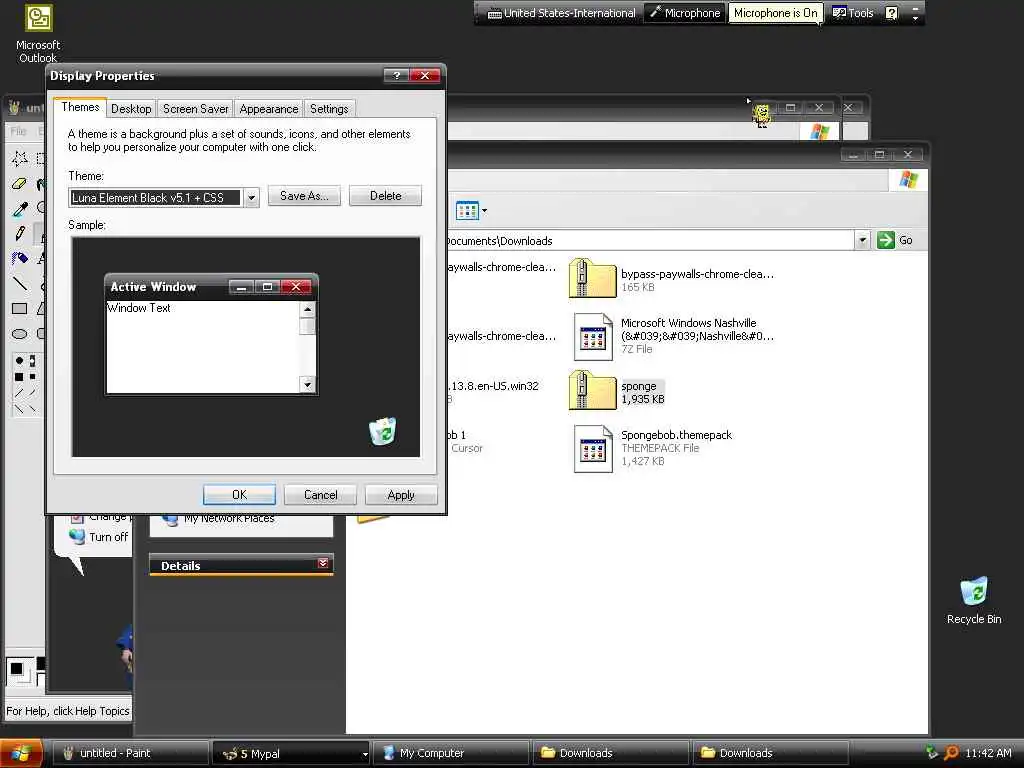Click the Save As... button
This screenshot has height=768, width=1024.
304,196
